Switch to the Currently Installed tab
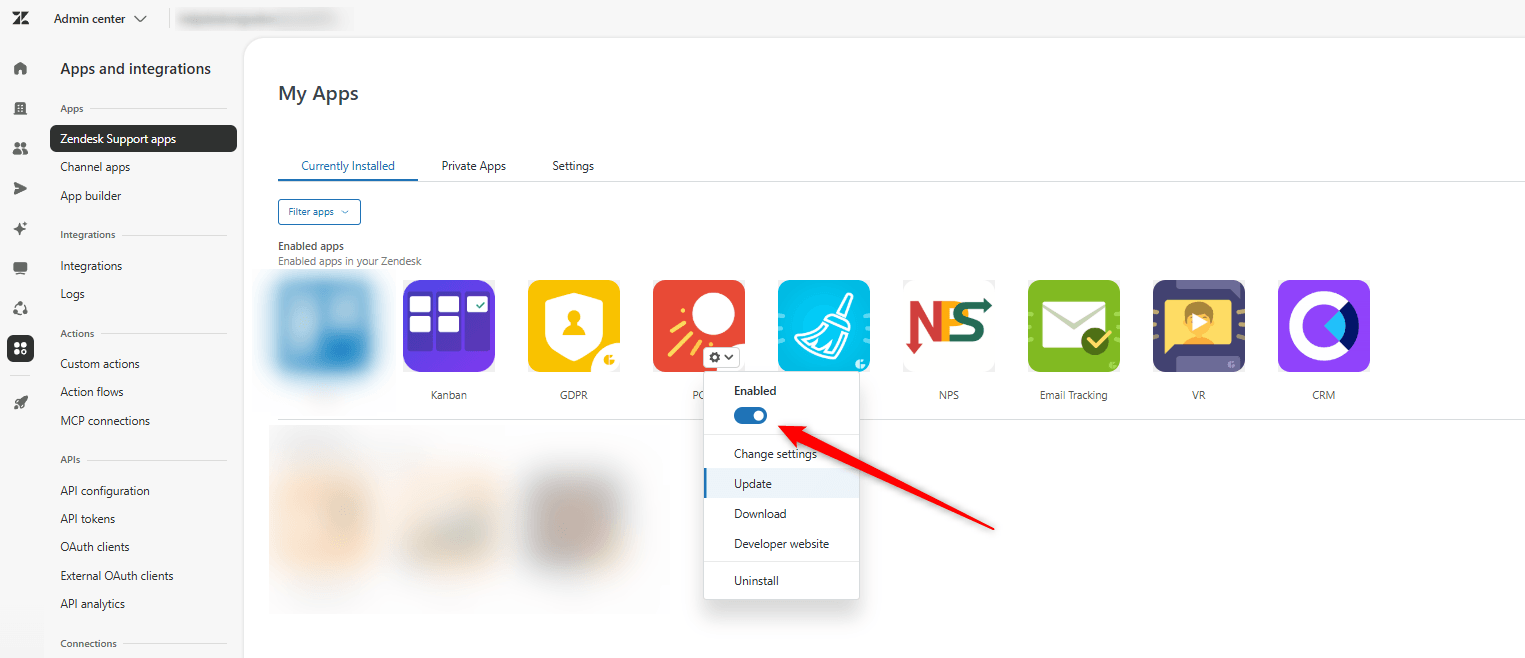The image size is (1525, 658). point(348,166)
